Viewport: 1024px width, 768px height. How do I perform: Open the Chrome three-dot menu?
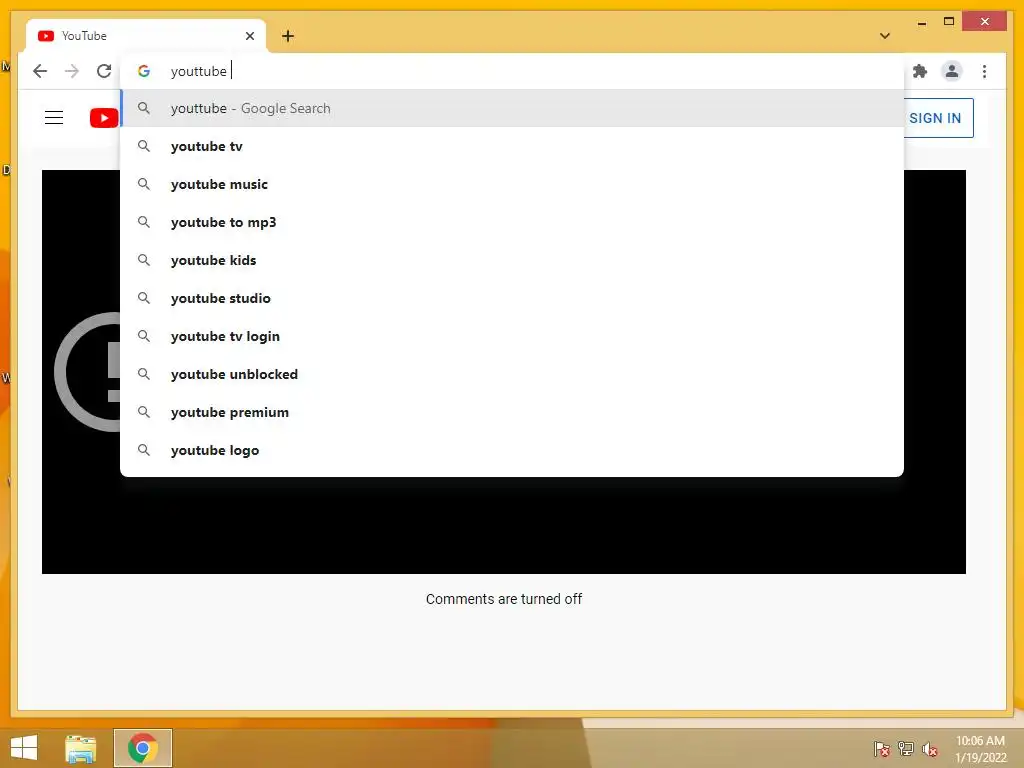click(984, 71)
